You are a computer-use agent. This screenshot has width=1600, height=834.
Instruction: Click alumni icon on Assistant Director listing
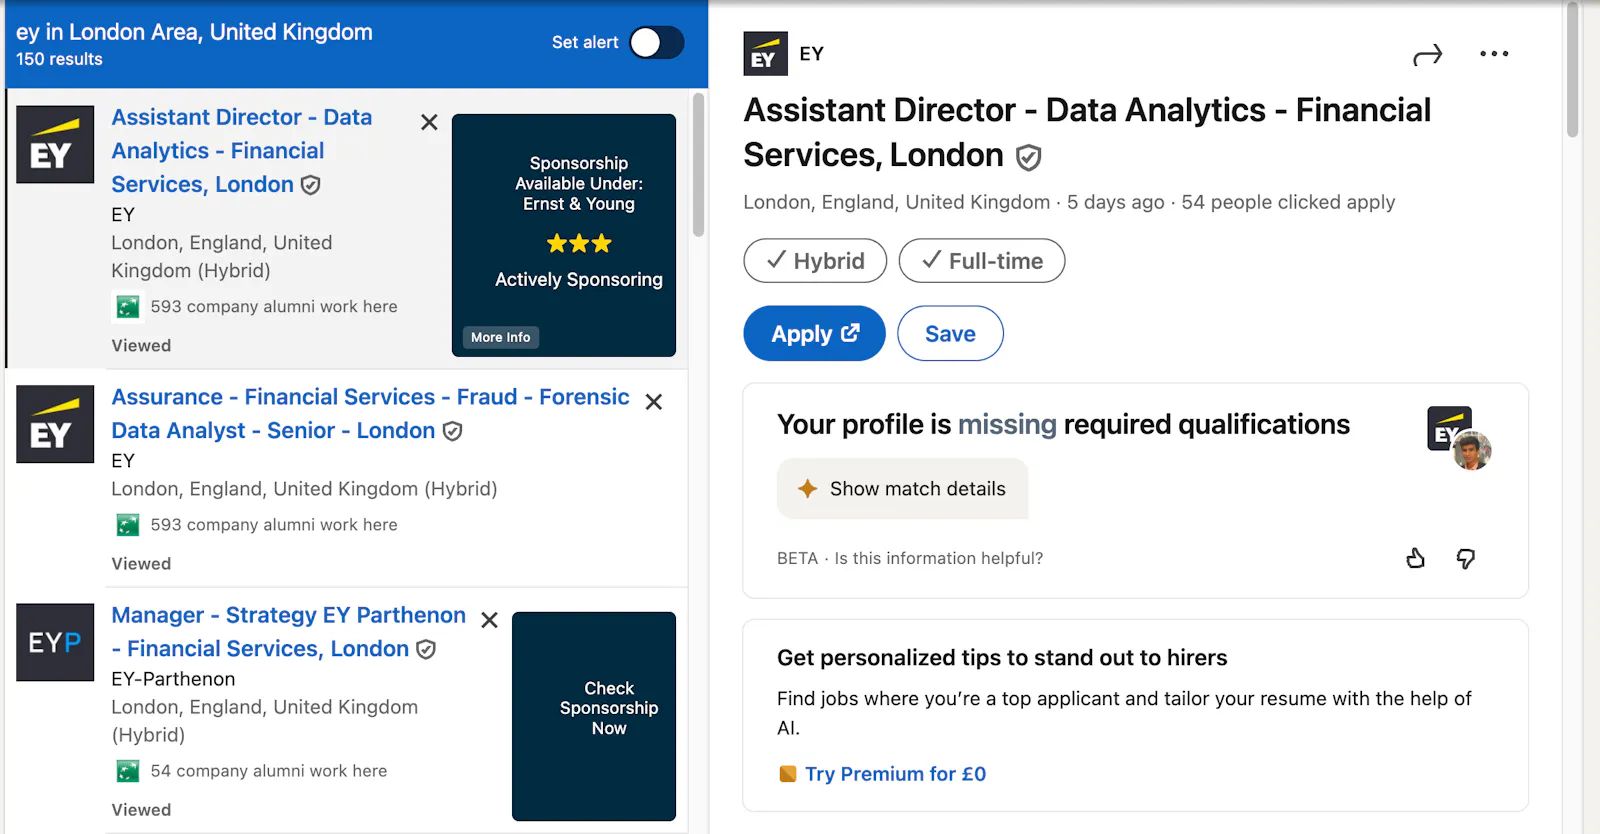[128, 307]
